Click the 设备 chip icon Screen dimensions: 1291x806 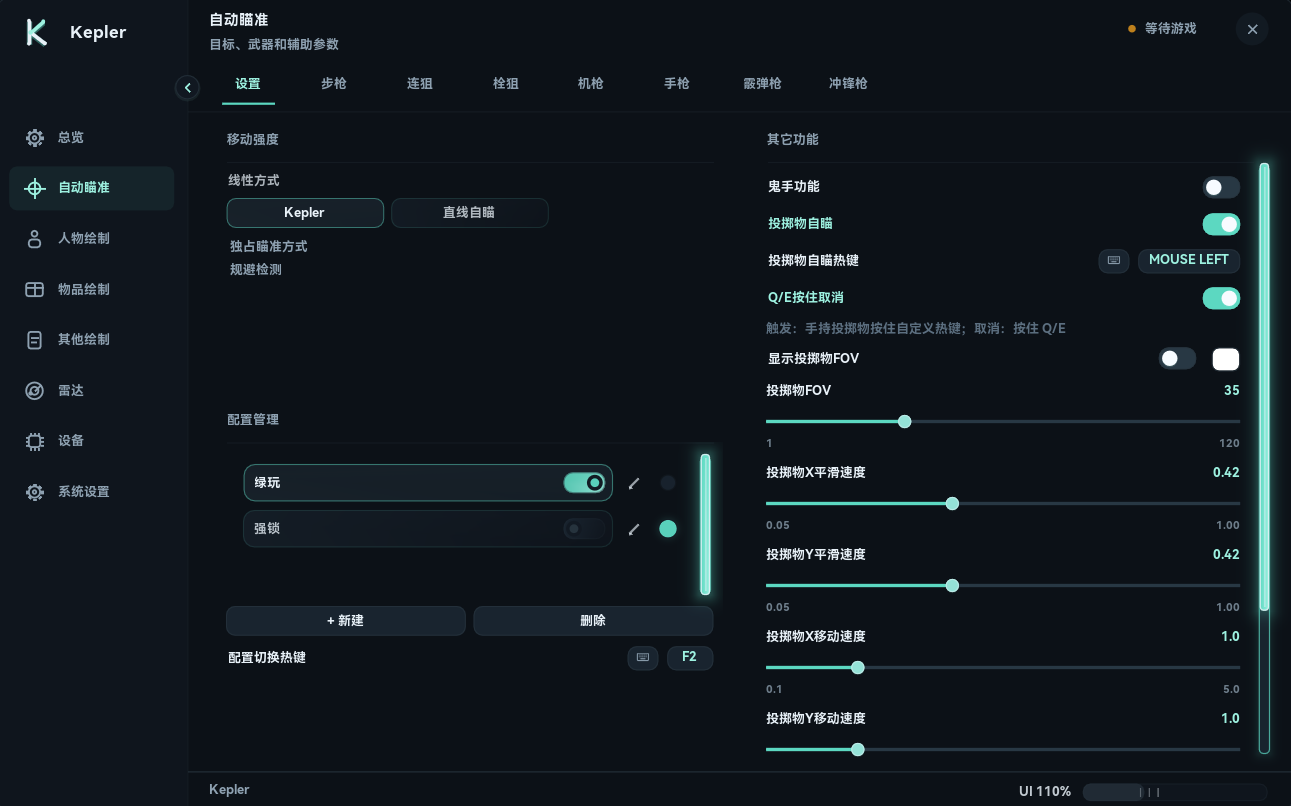click(35, 441)
